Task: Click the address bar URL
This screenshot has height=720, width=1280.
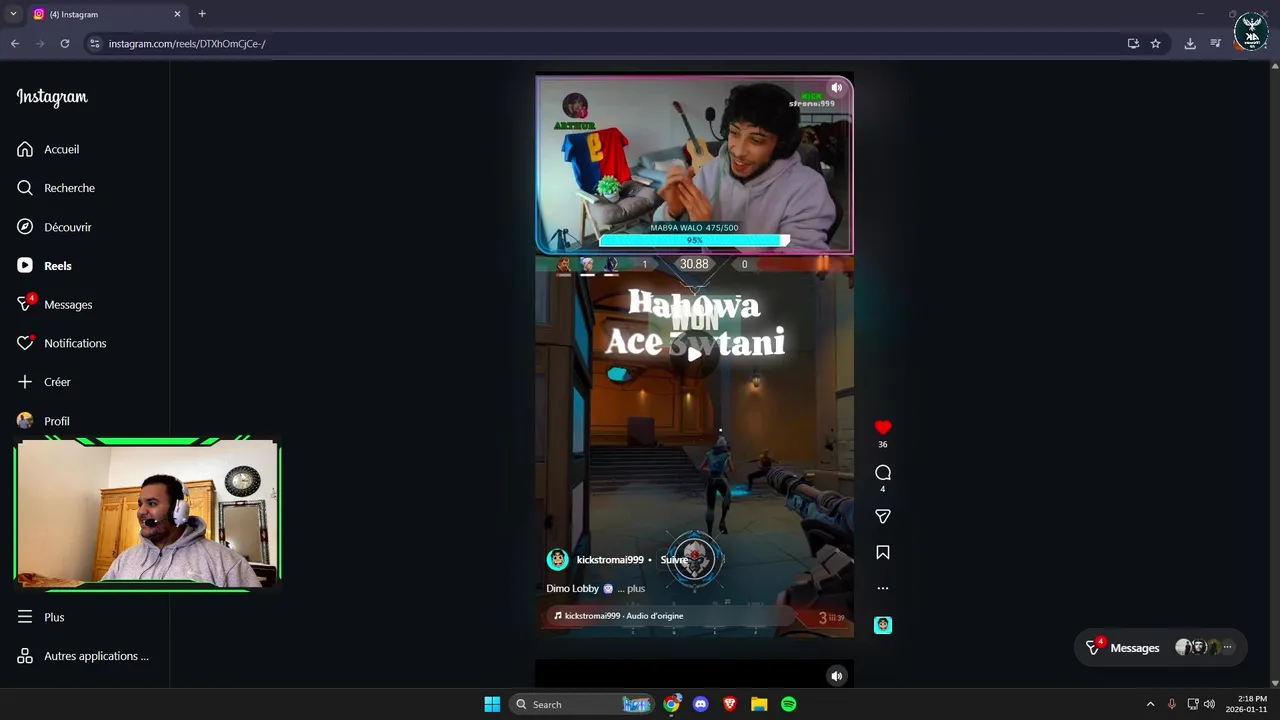Action: coord(187,44)
